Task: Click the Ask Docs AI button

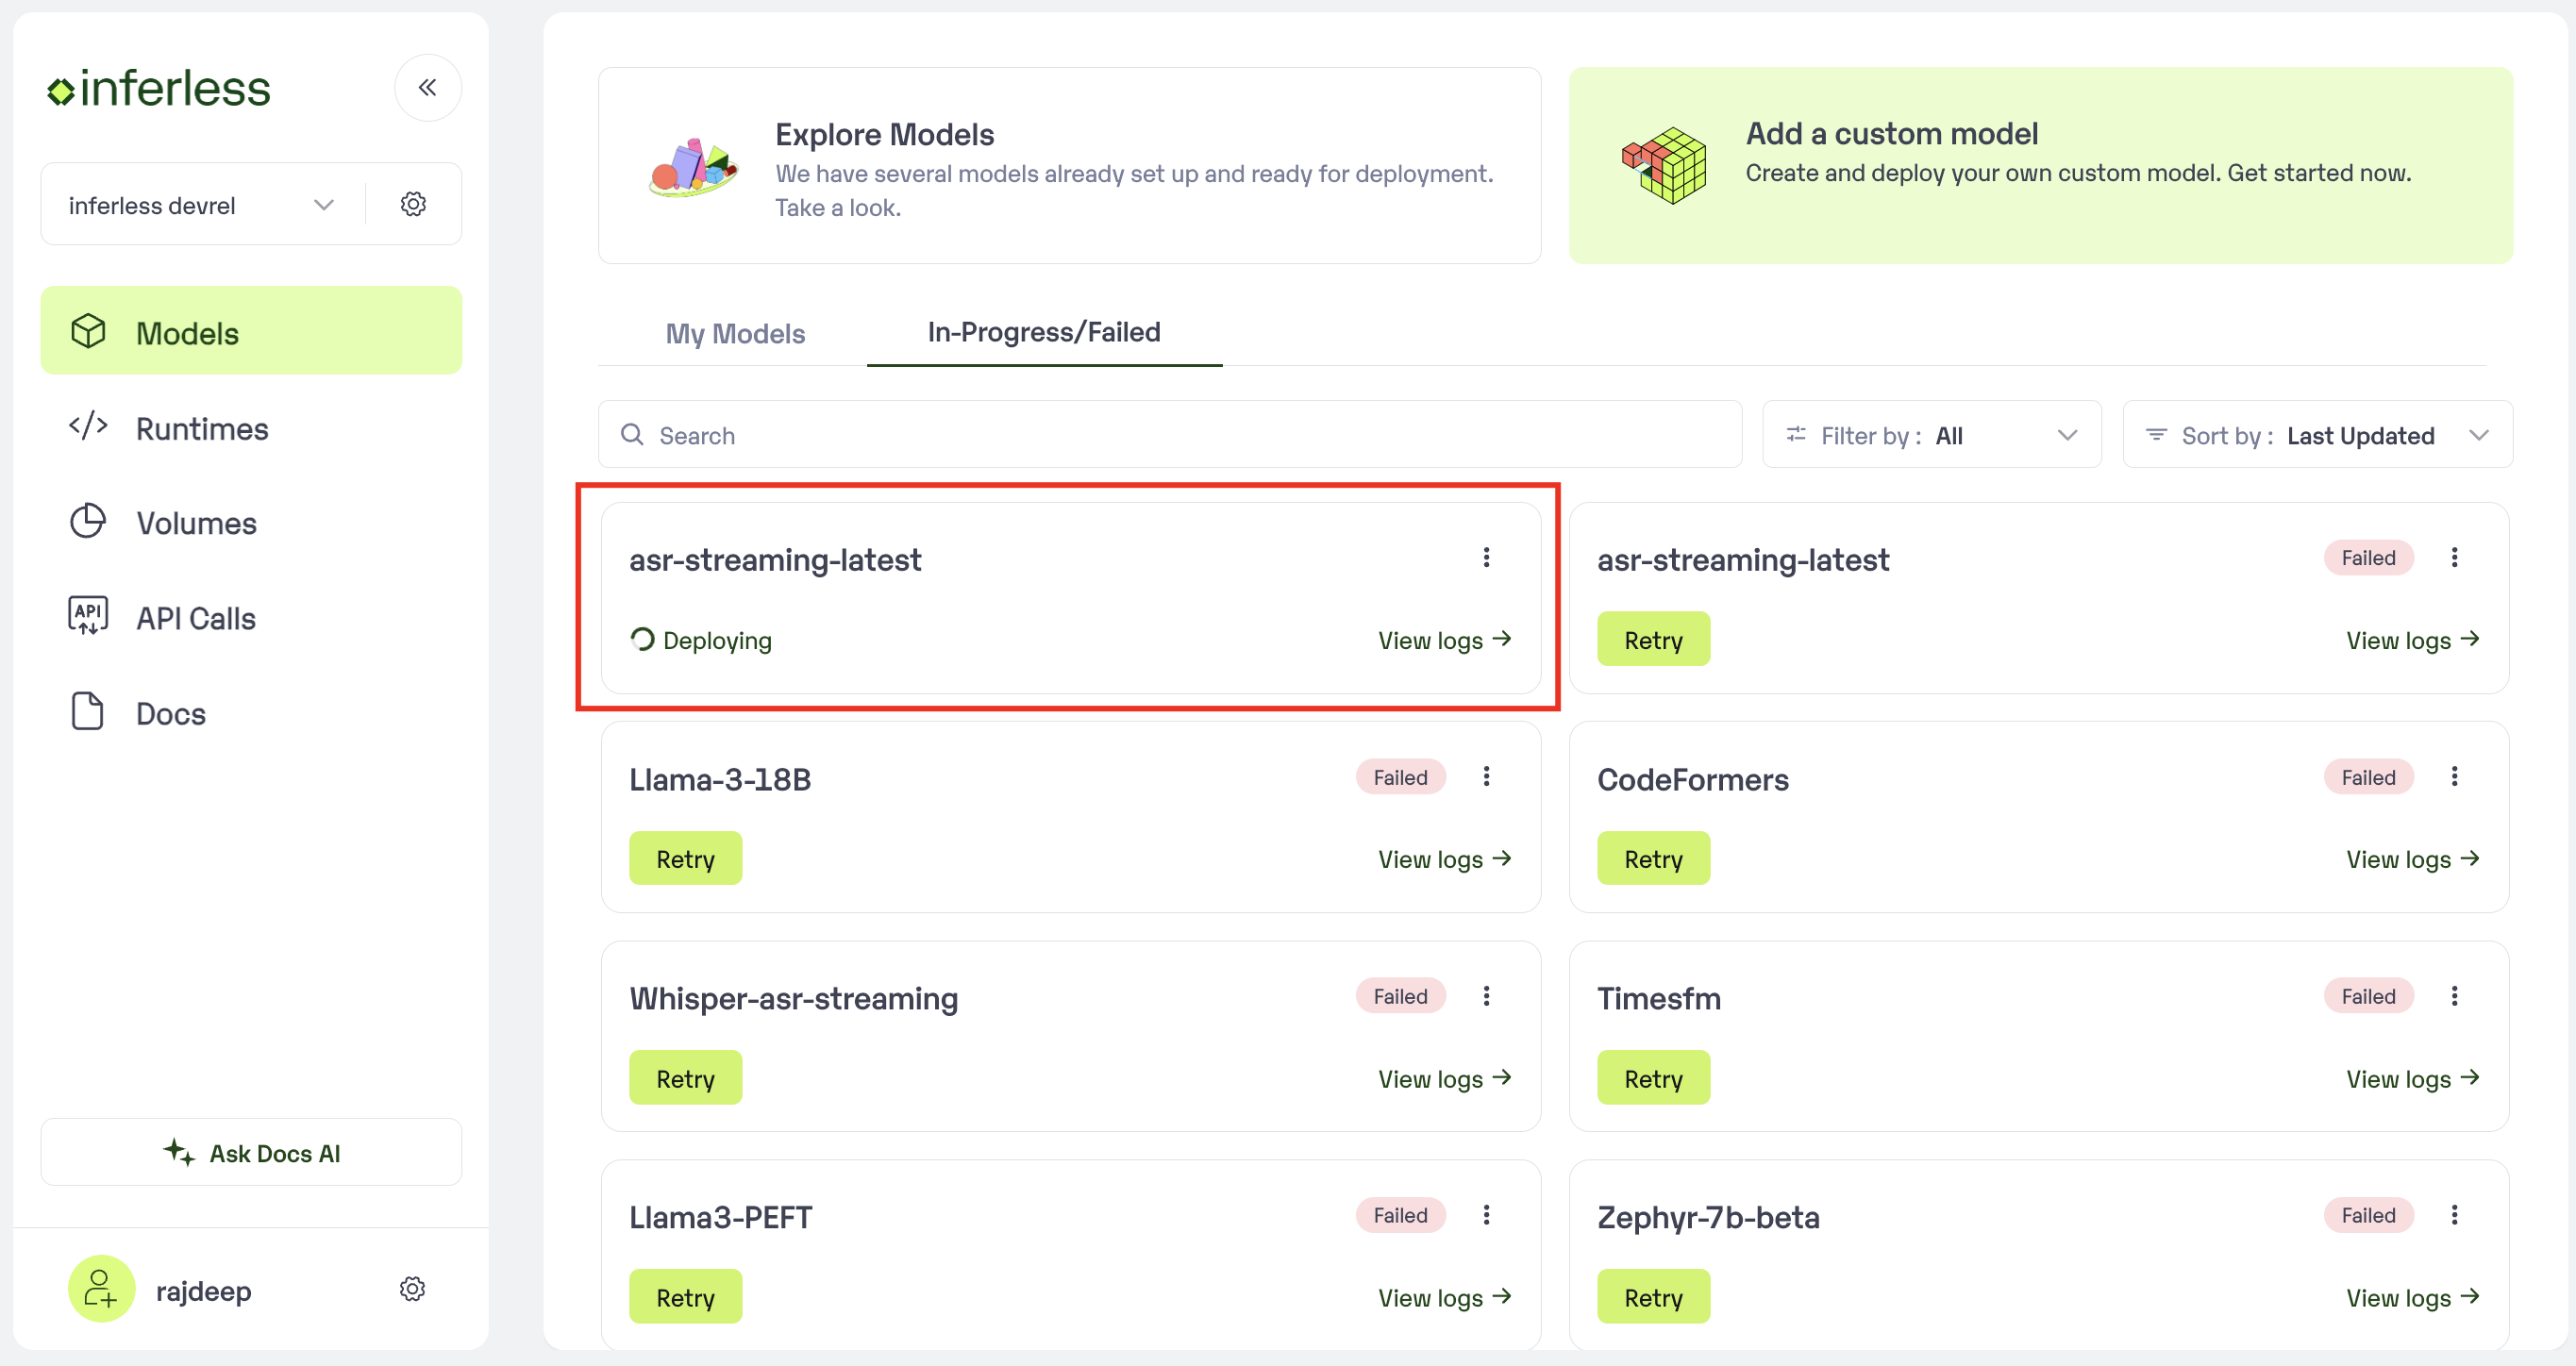Action: click(251, 1153)
